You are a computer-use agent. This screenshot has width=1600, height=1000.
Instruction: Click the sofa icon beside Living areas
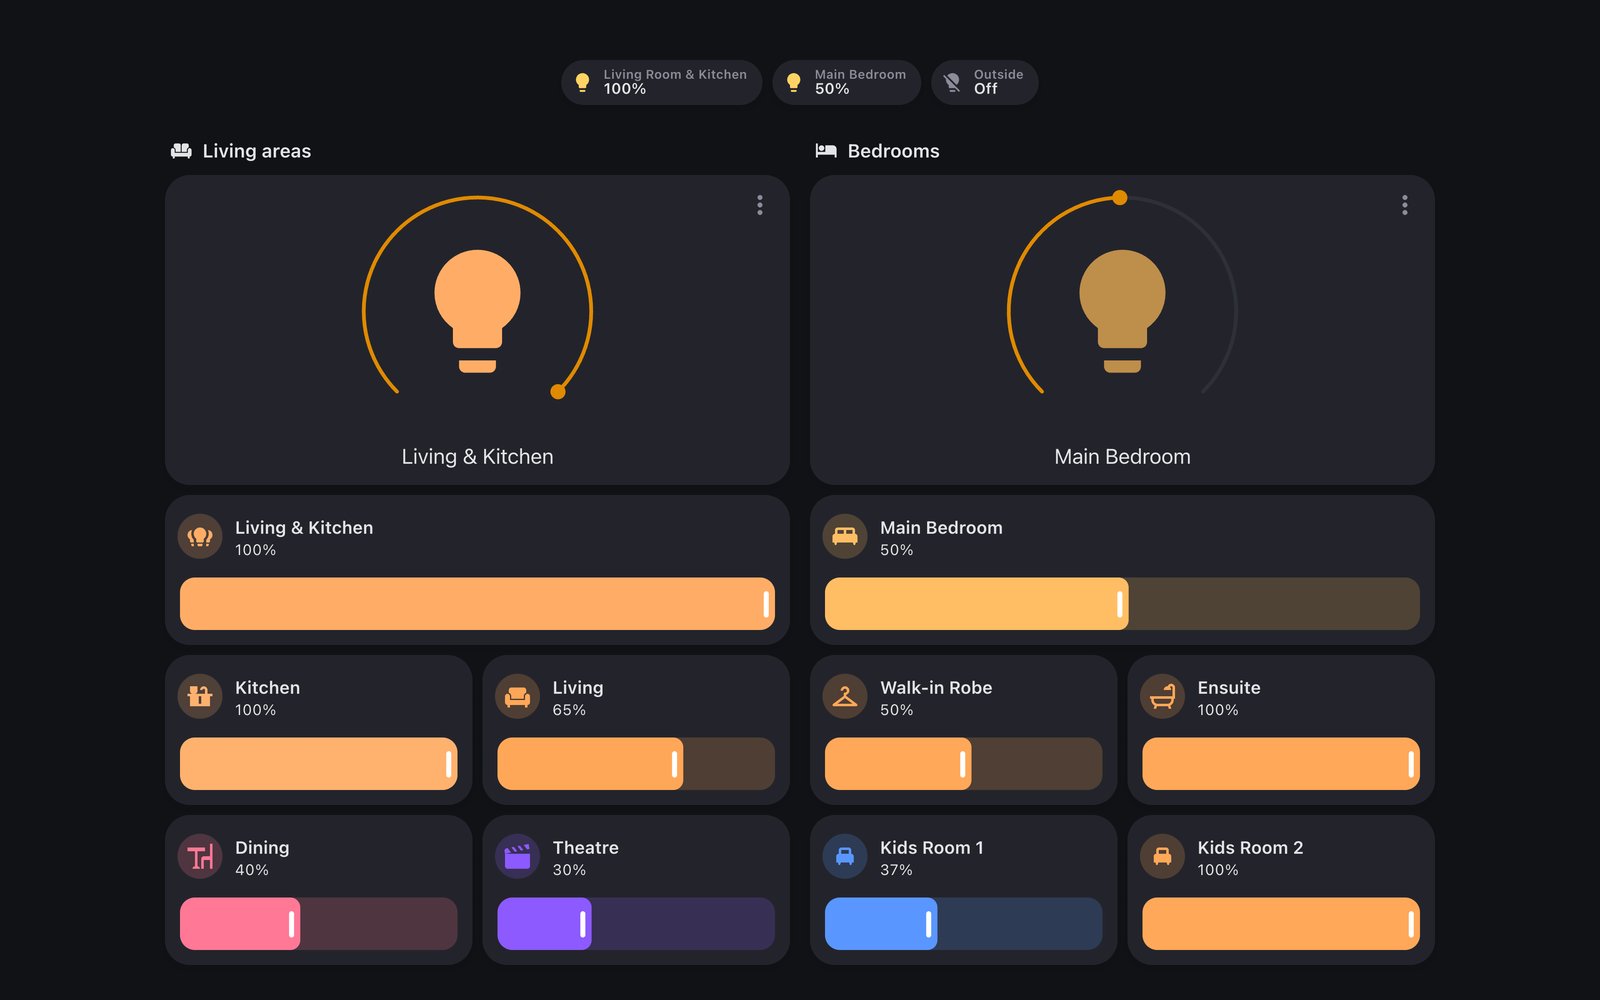[181, 151]
